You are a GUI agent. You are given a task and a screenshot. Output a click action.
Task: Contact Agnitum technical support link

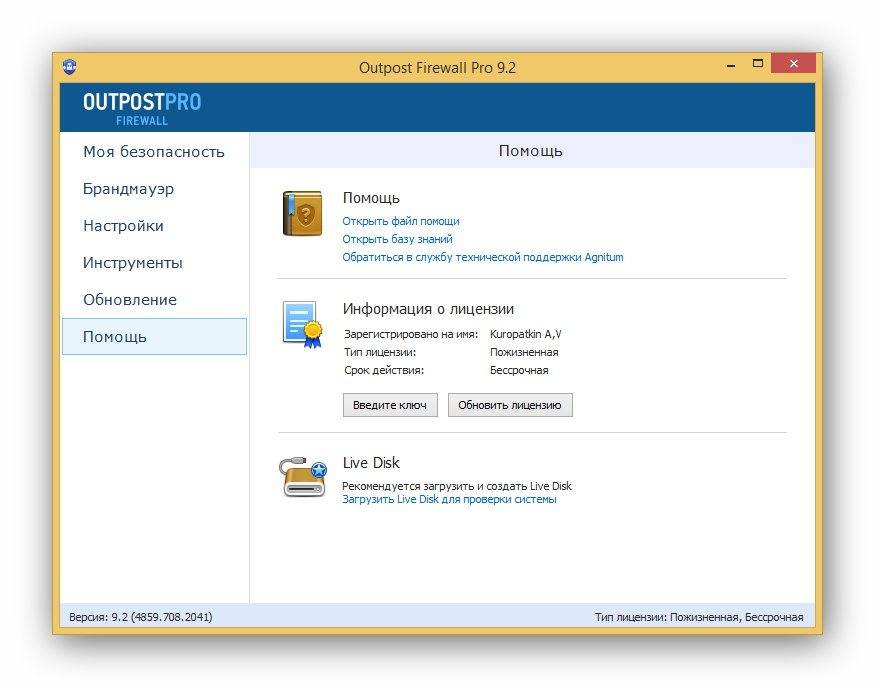[483, 257]
